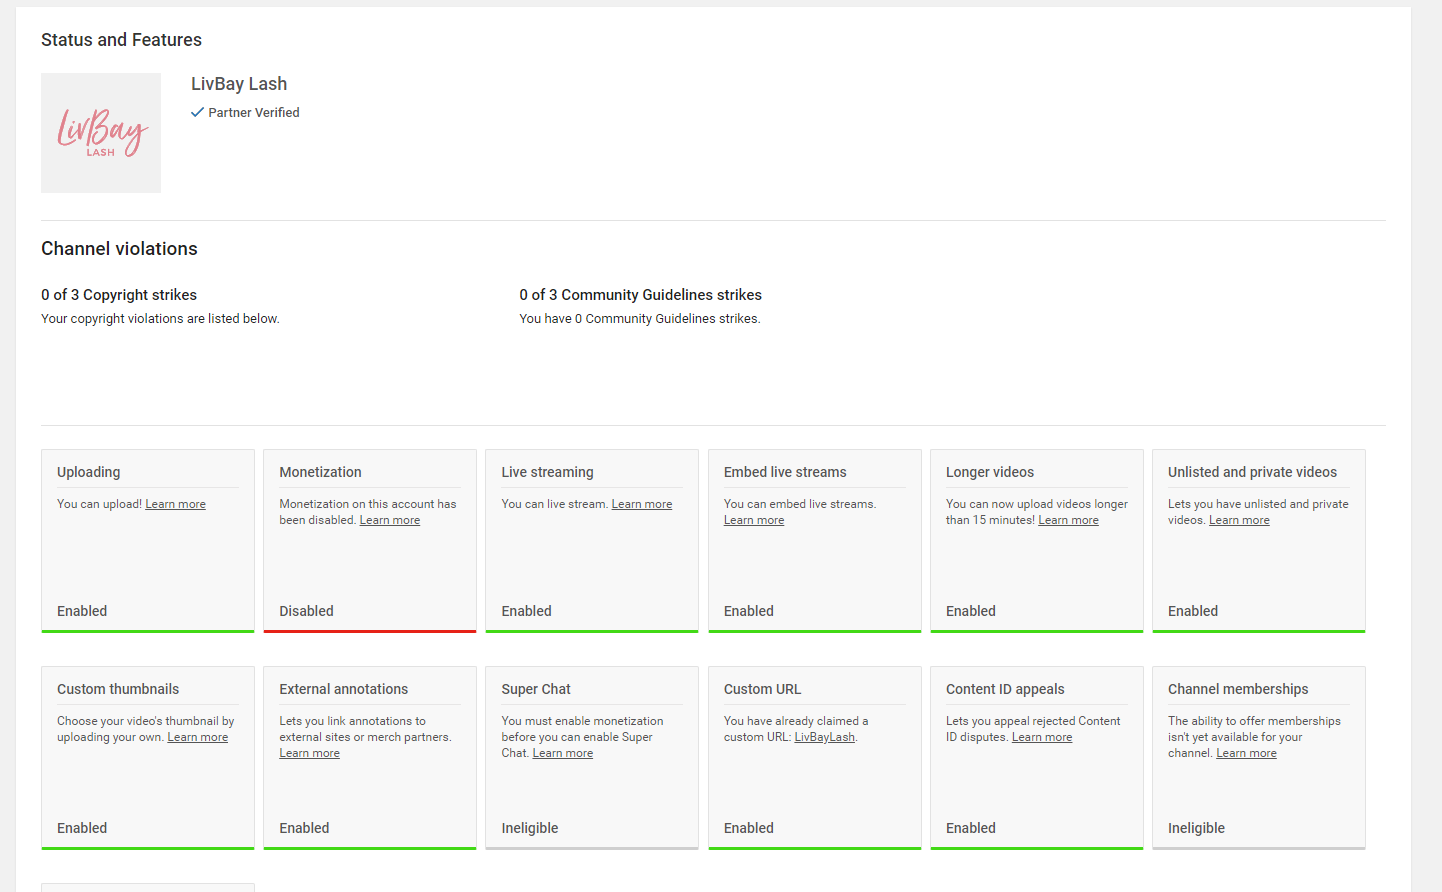The width and height of the screenshot is (1442, 892).
Task: Click Learn more in Live streaming card
Action: pos(641,504)
